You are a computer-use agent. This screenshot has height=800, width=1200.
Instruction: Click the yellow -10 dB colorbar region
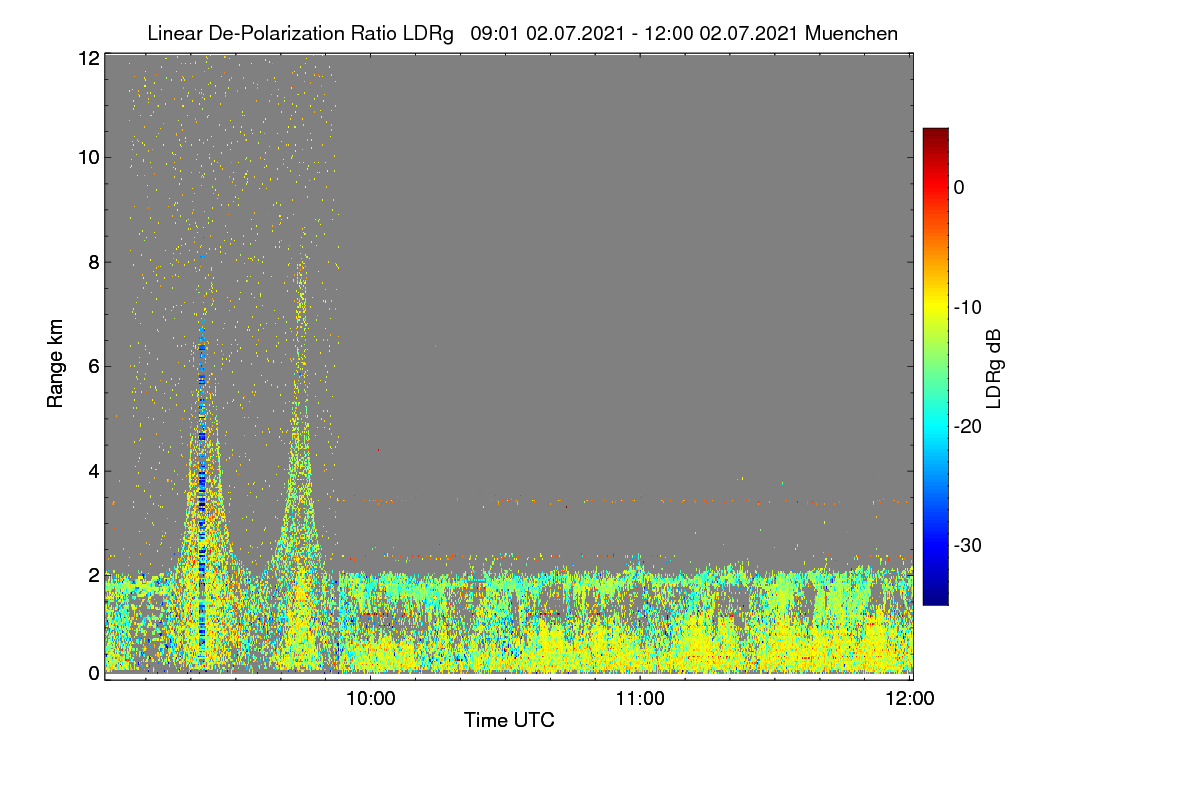coord(935,307)
